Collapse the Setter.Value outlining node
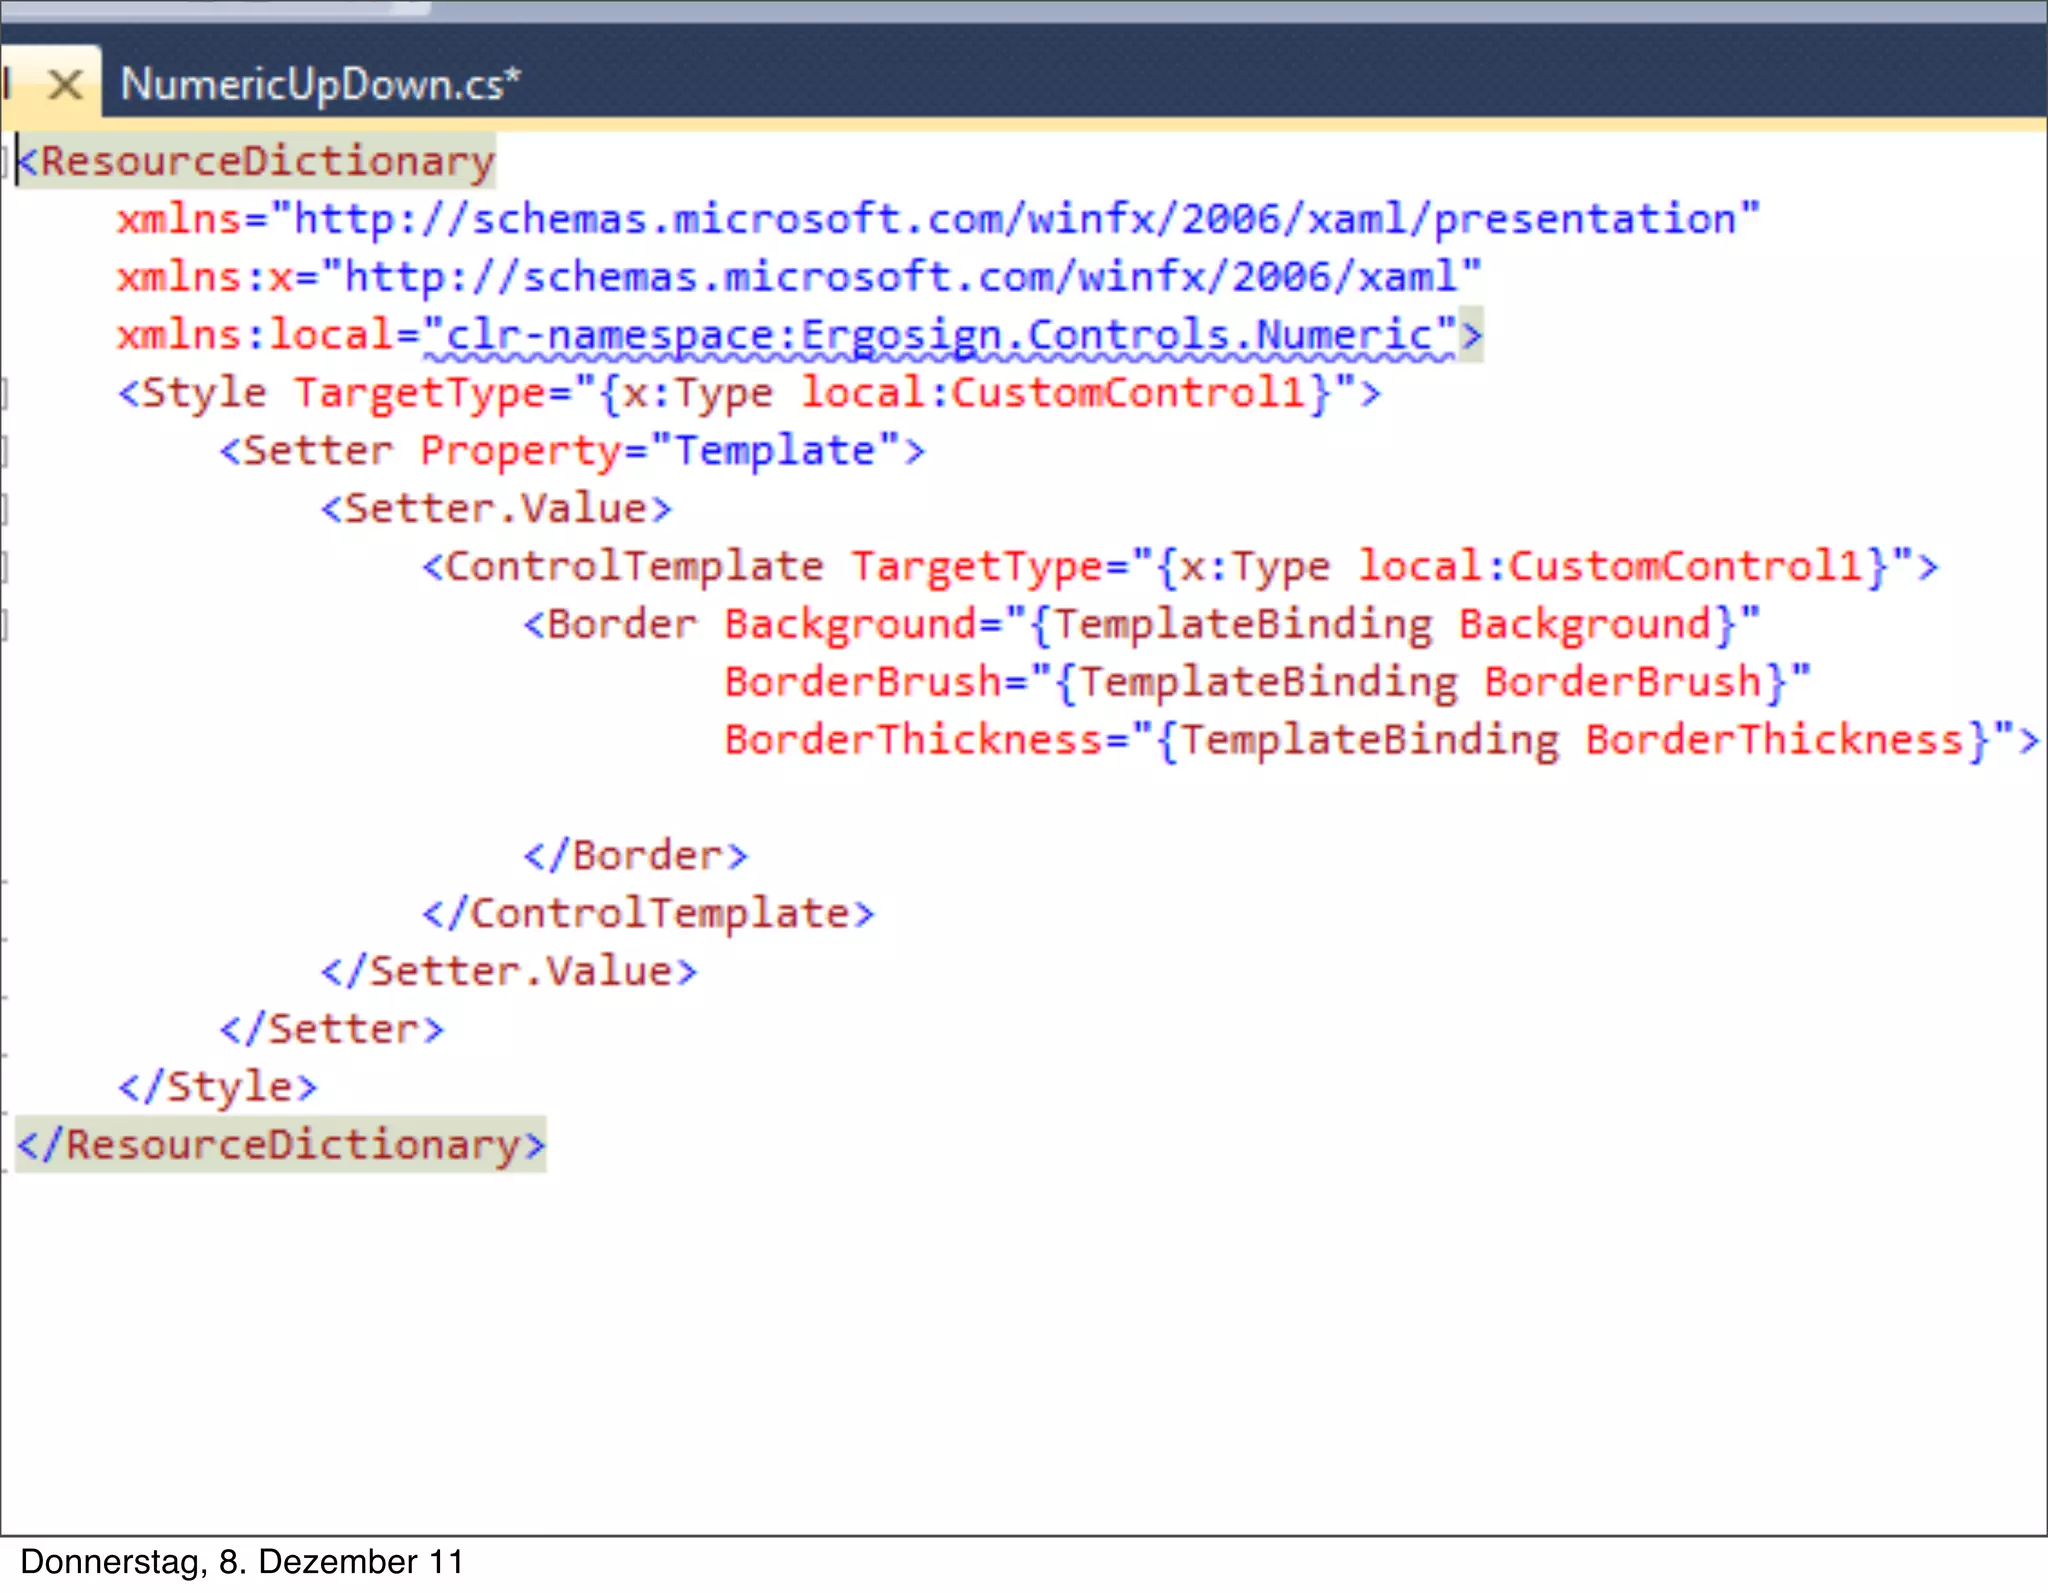 click(4, 510)
